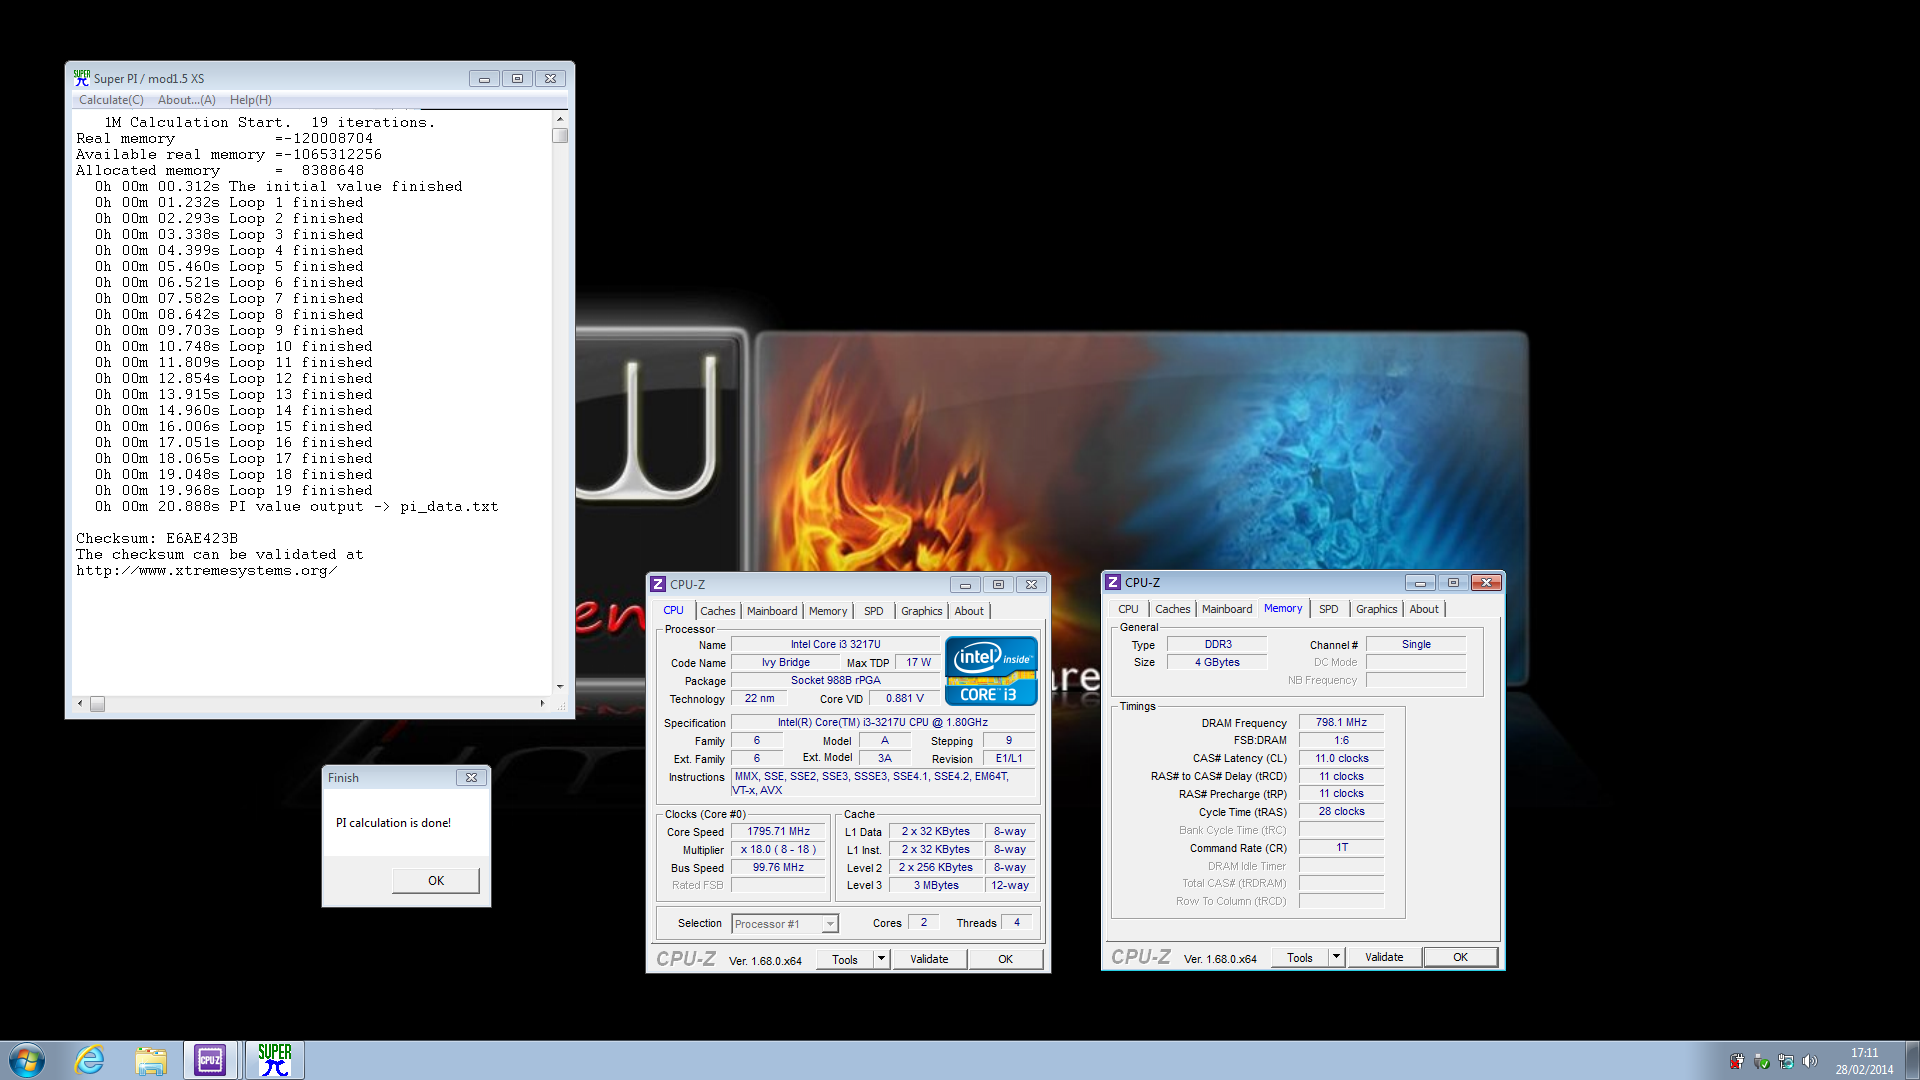Click Super PI horizontal scrollbar right arrow
Image resolution: width=1920 pixels, height=1080 pixels.
click(x=543, y=704)
